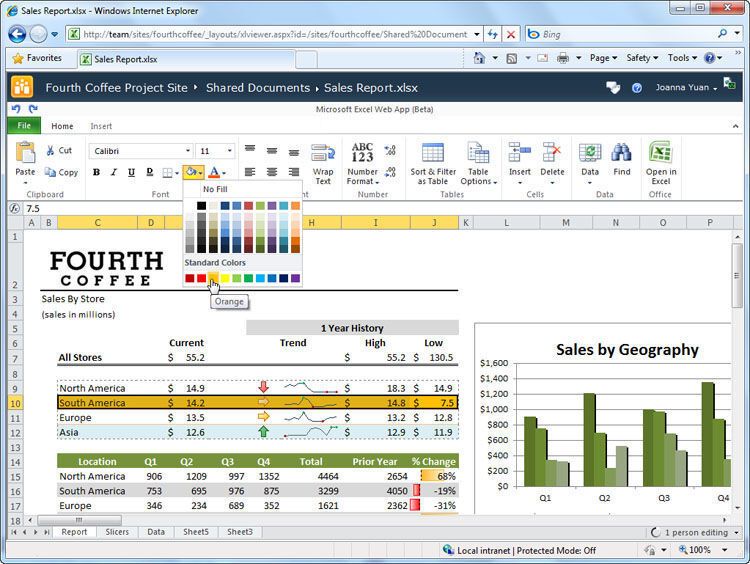The width and height of the screenshot is (750, 564).
Task: Click Sort & Filter as Table
Action: (x=433, y=164)
